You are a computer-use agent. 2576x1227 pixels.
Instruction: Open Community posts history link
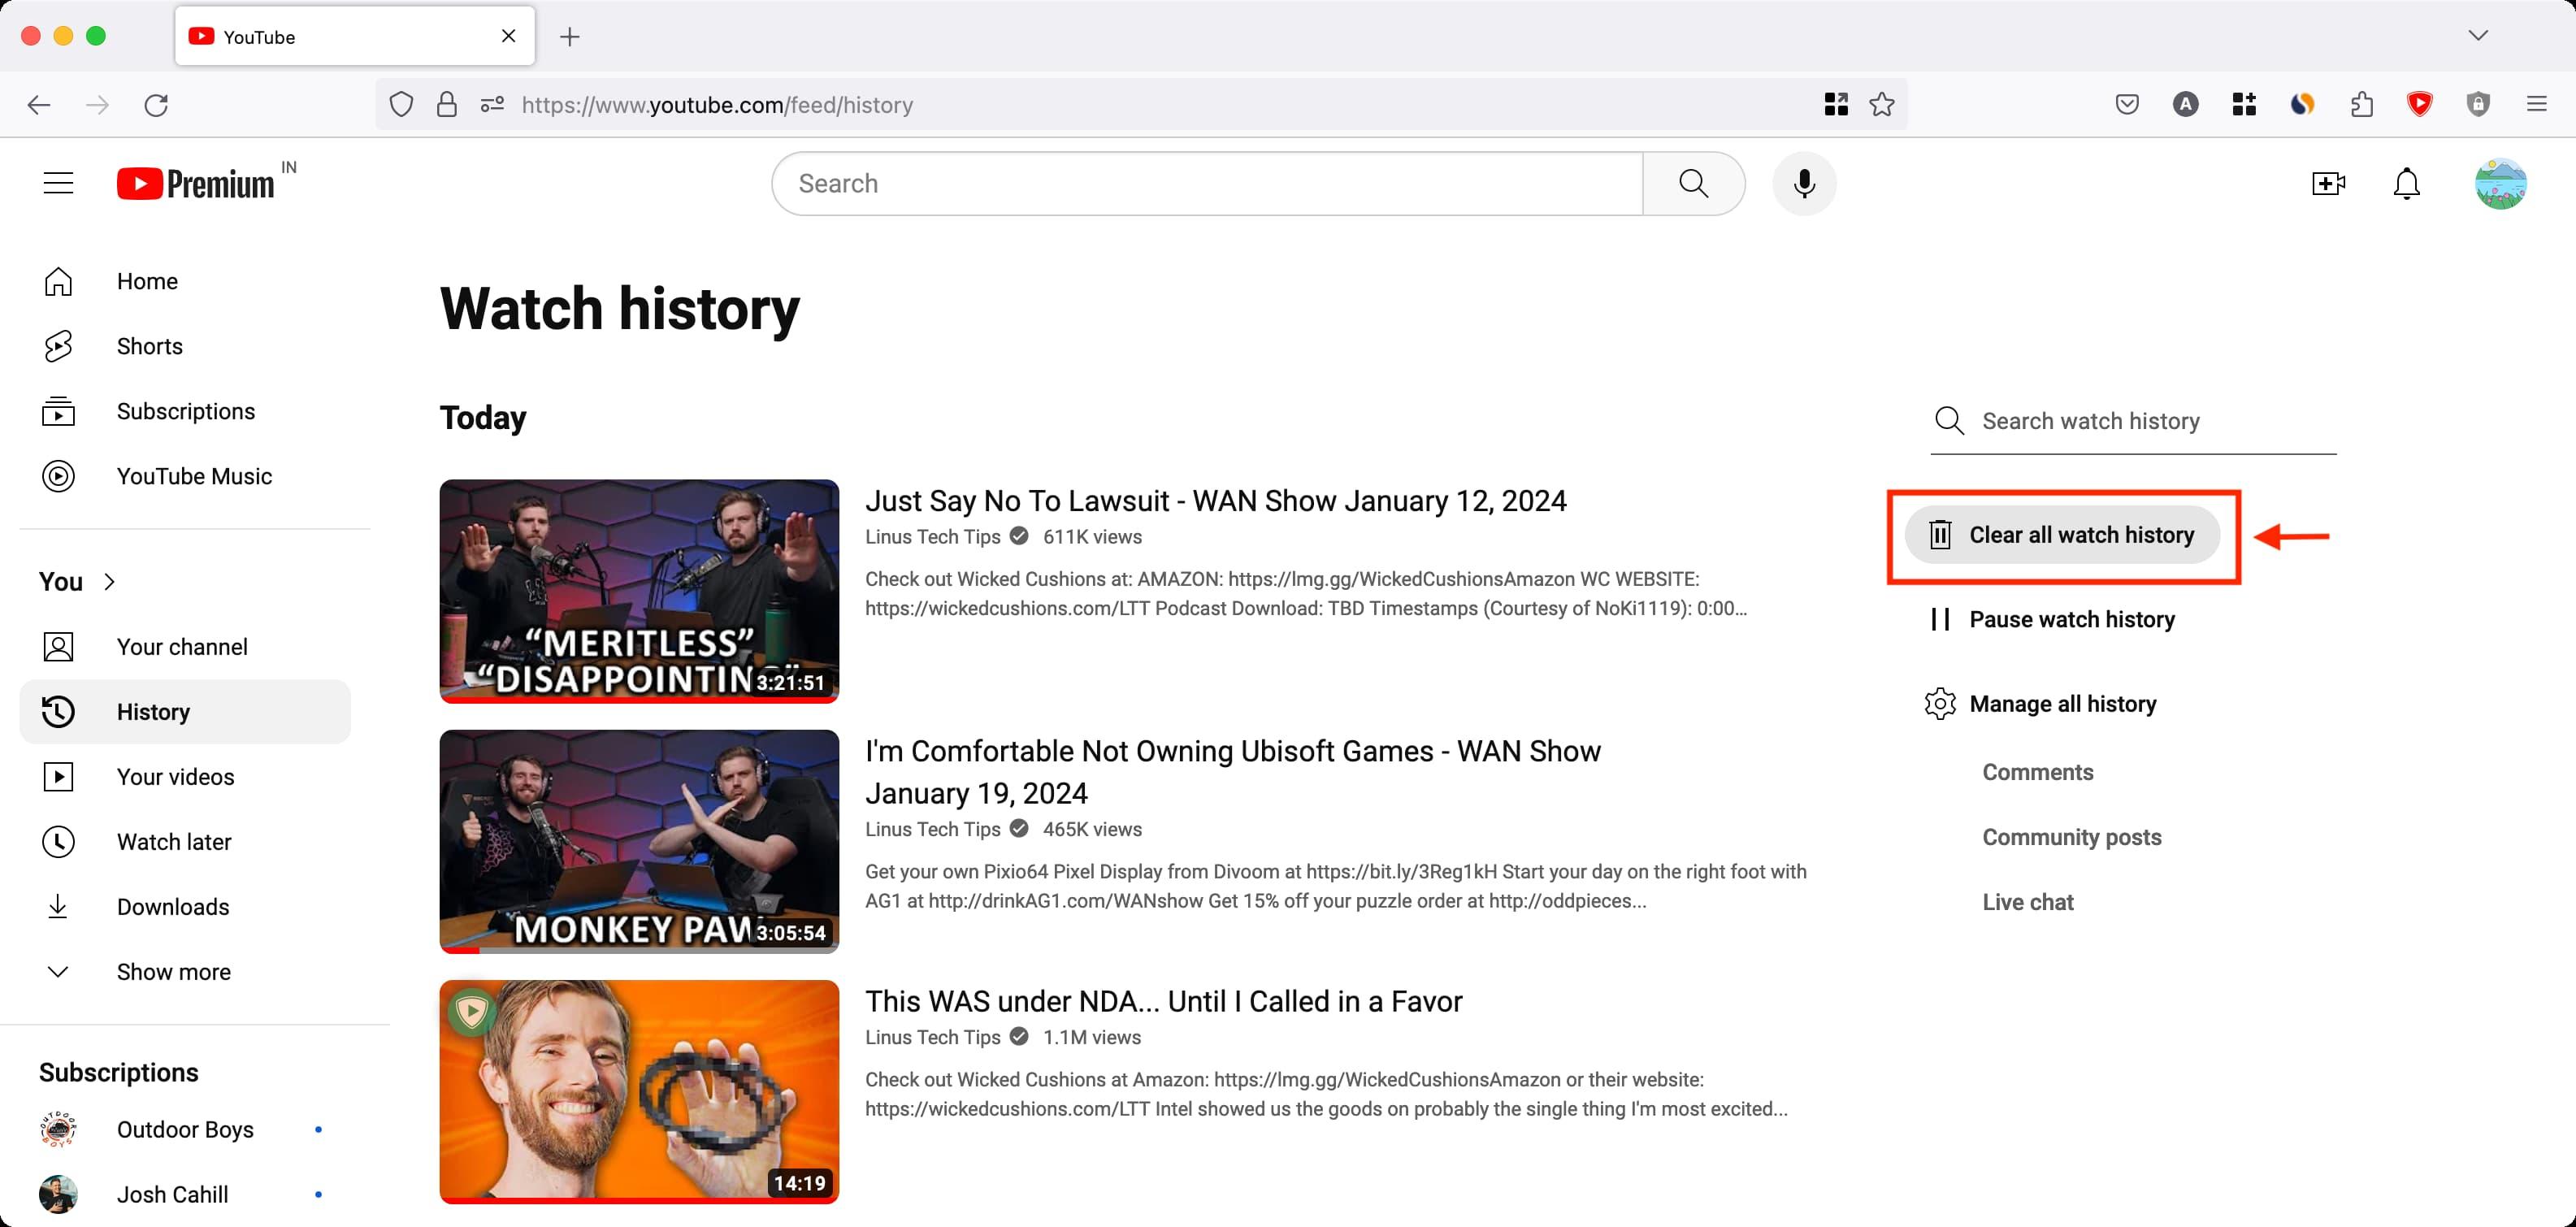point(2071,838)
